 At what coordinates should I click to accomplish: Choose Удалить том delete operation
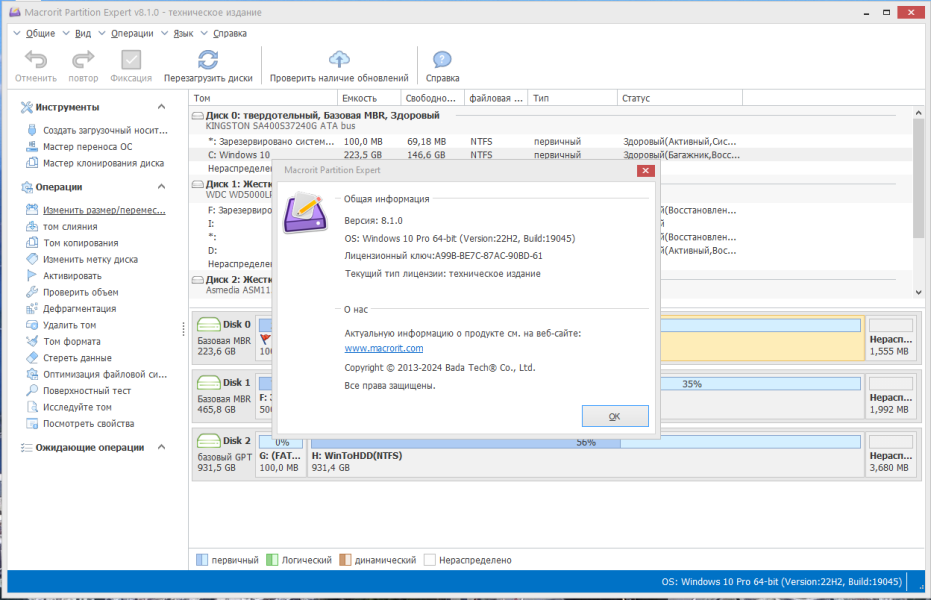tap(61, 325)
